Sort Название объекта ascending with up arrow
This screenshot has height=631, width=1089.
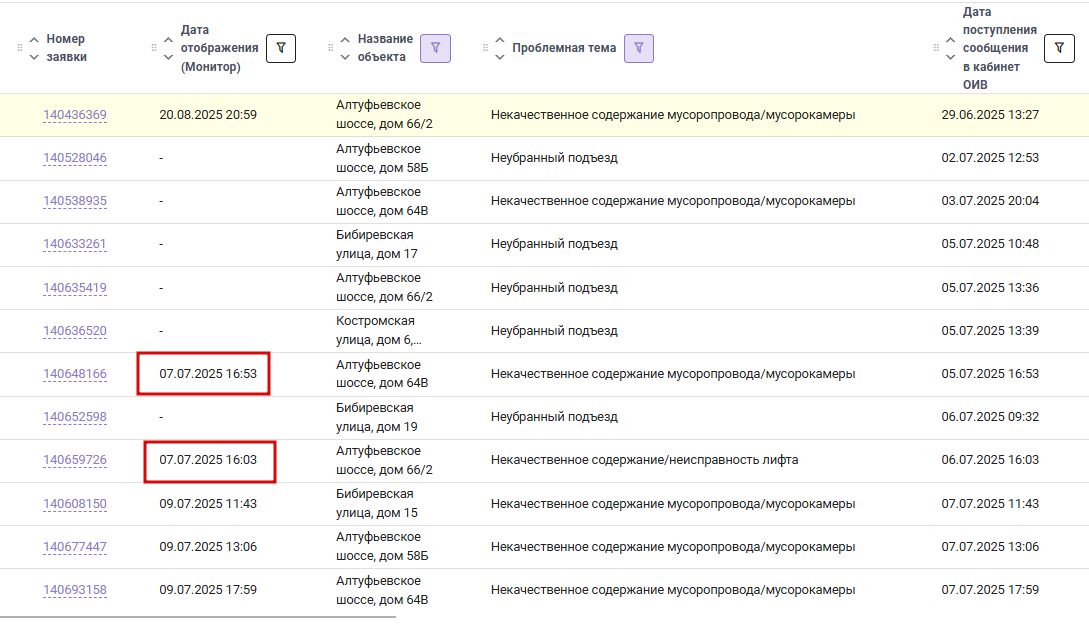click(345, 40)
